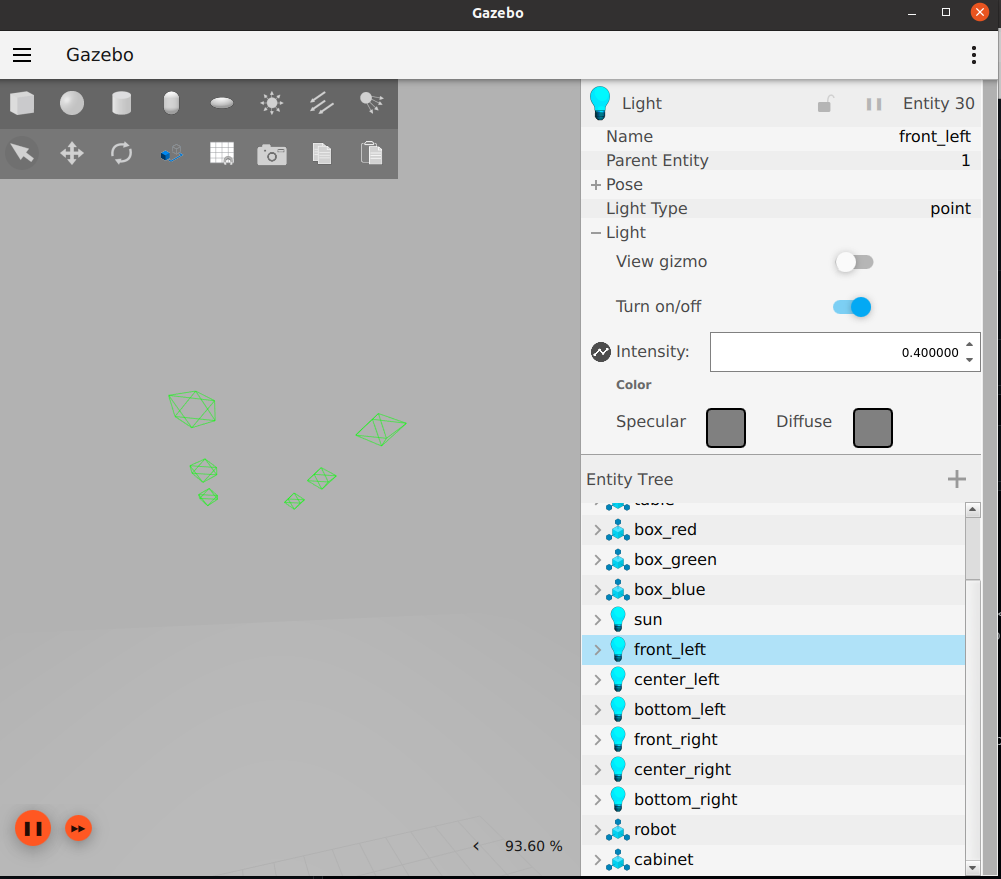
Task: Activate the translate mode tool
Action: 72,153
